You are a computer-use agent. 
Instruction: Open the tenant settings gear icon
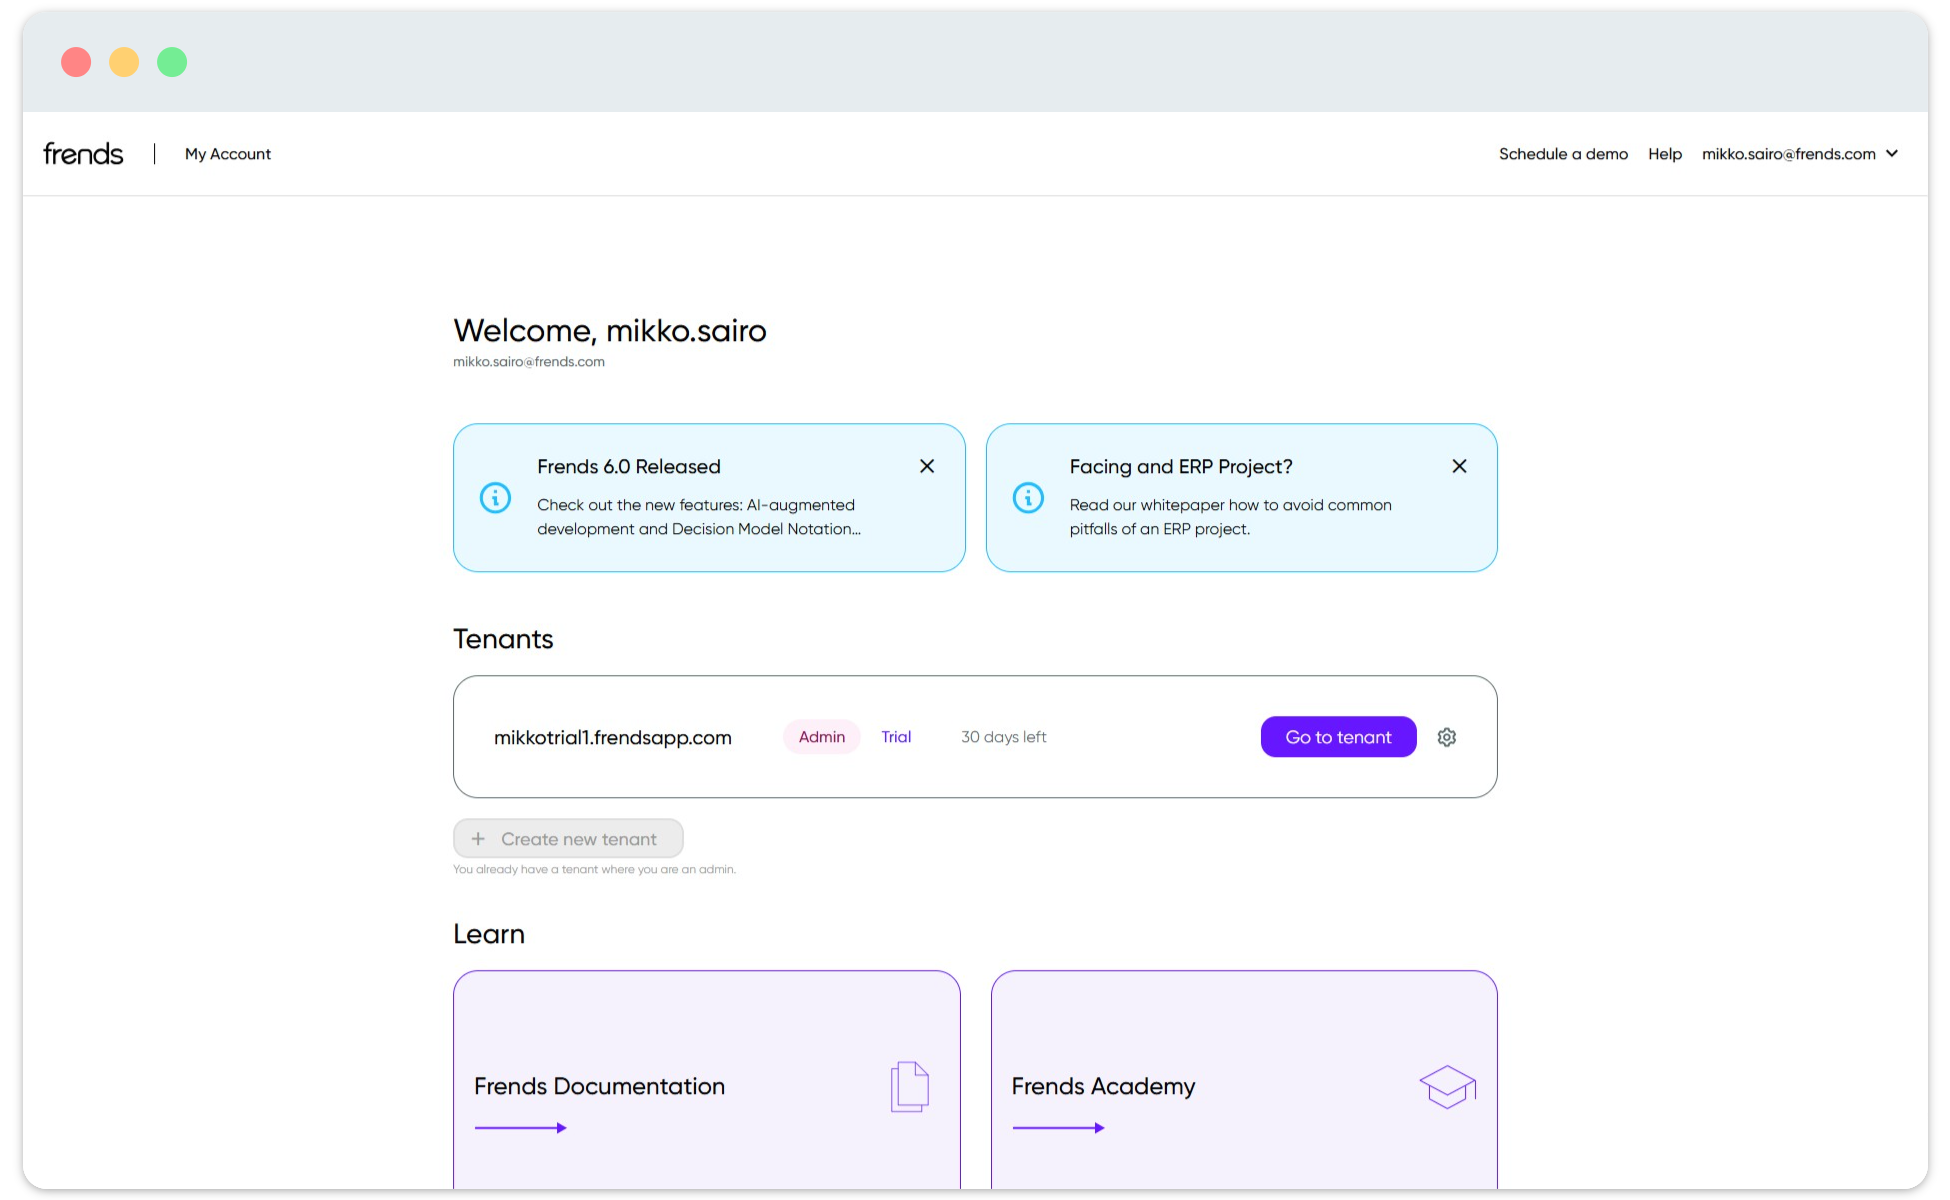pyautogui.click(x=1447, y=737)
